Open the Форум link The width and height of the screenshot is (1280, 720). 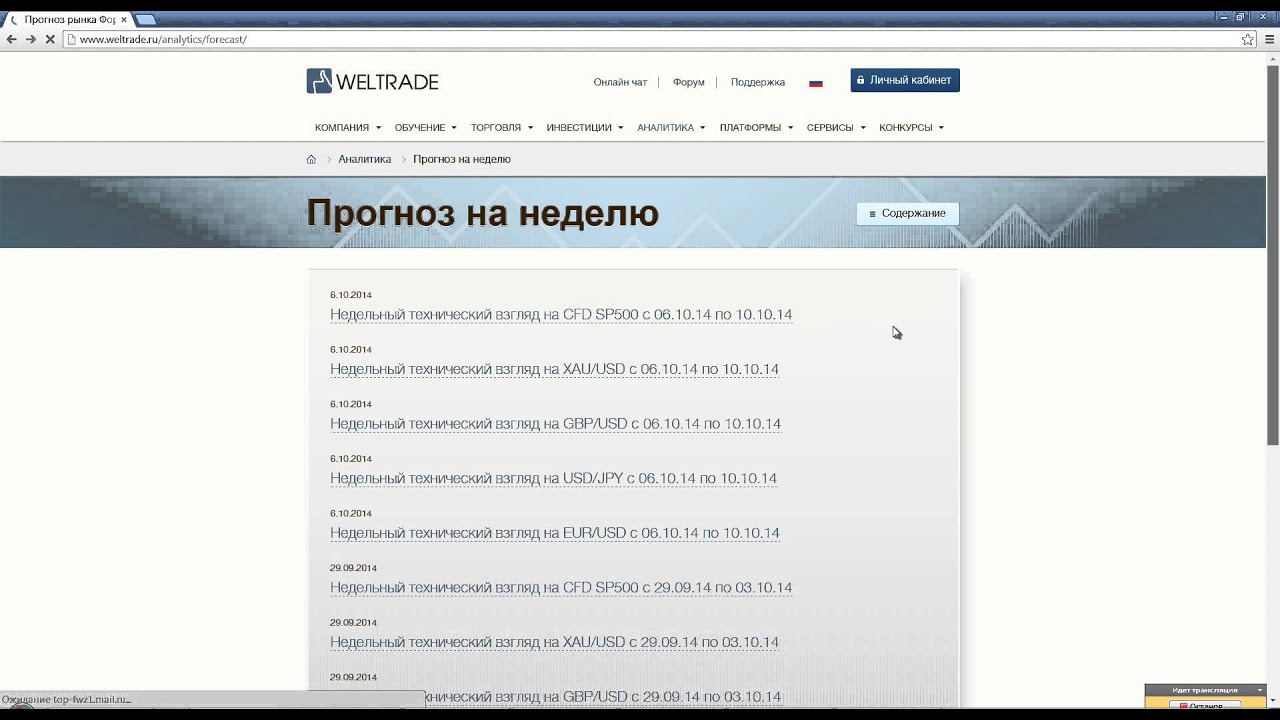(689, 82)
